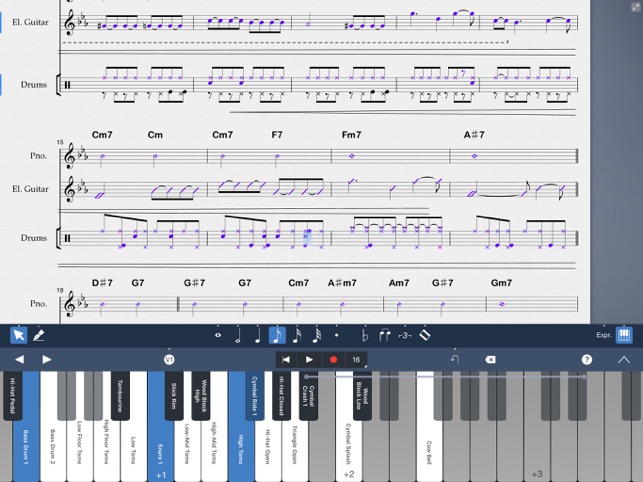Choose the sixteenth note duration
This screenshot has width=643, height=482.
pos(298,335)
